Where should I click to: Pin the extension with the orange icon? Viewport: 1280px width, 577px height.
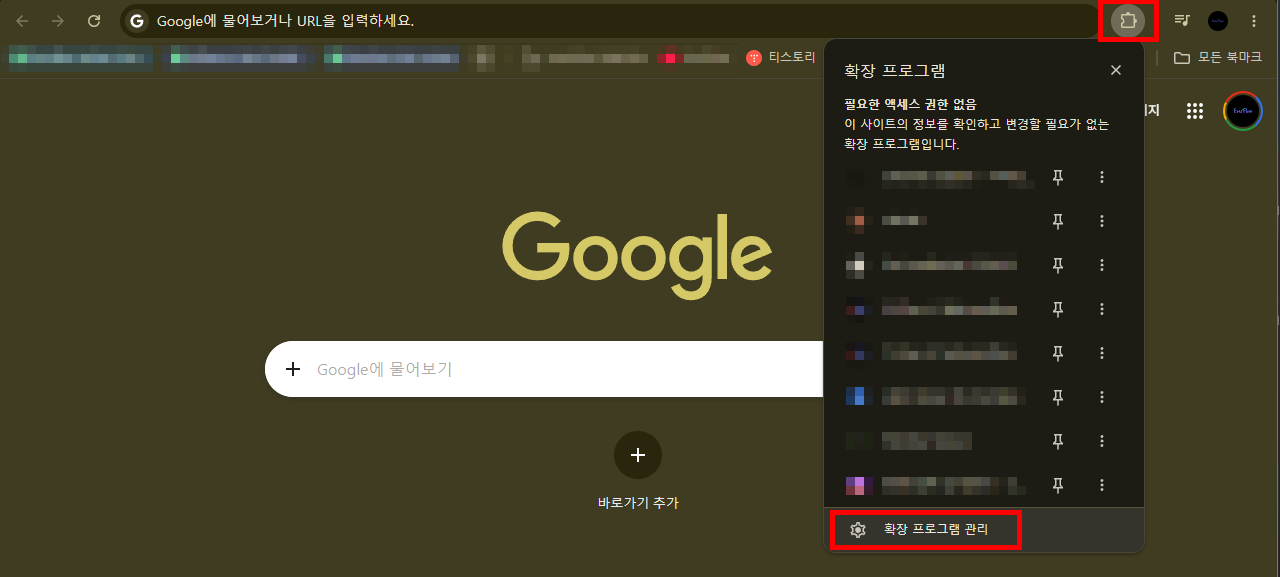[x=1058, y=221]
